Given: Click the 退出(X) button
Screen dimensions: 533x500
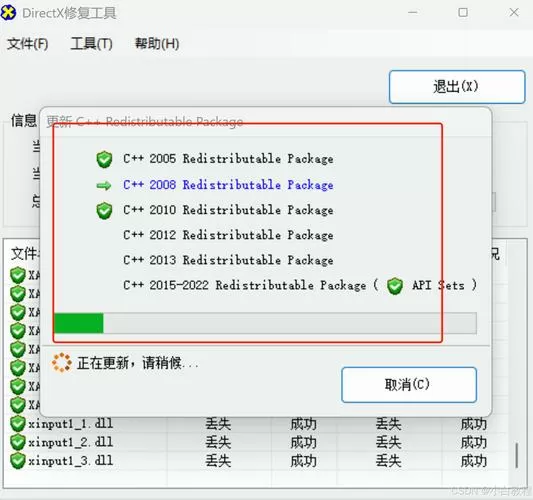Looking at the screenshot, I should point(457,87).
